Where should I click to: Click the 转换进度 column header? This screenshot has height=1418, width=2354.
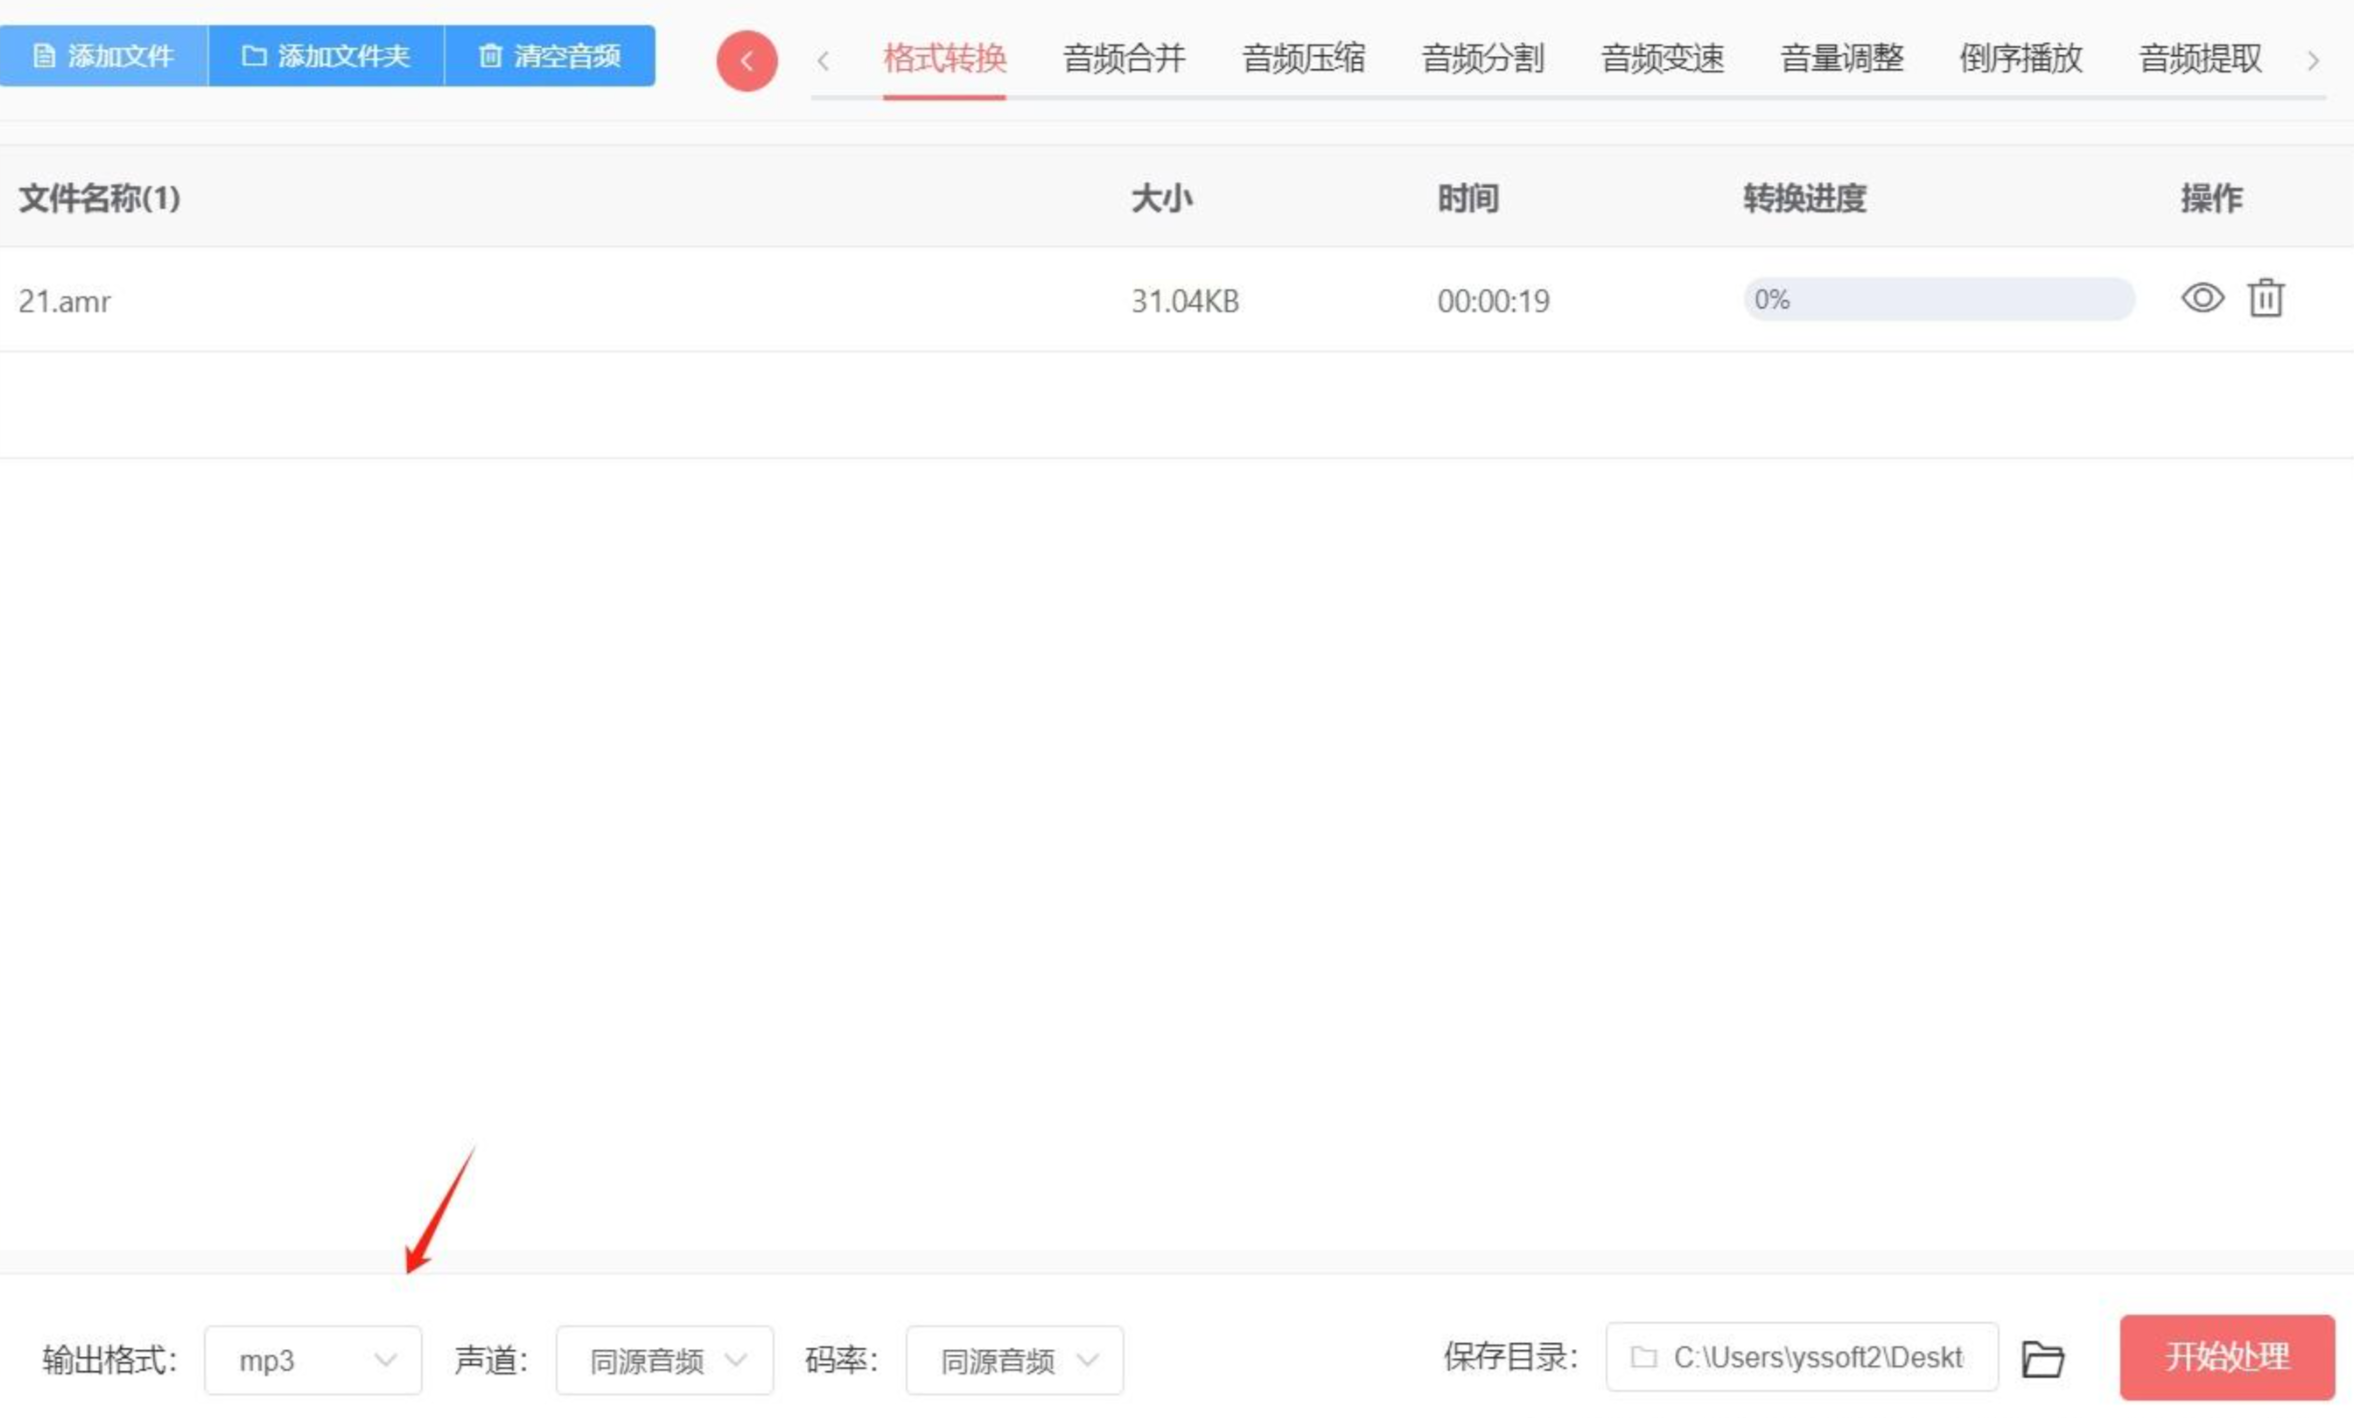[1804, 198]
